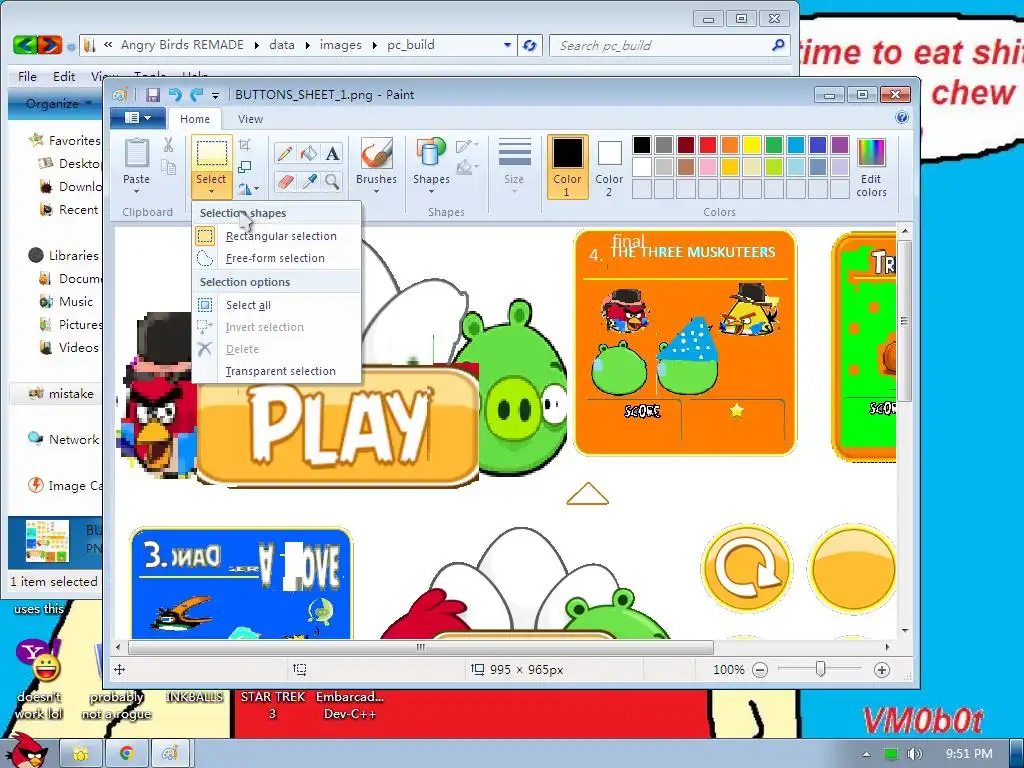
Task: Click the Cut scissors icon
Action: tap(168, 145)
